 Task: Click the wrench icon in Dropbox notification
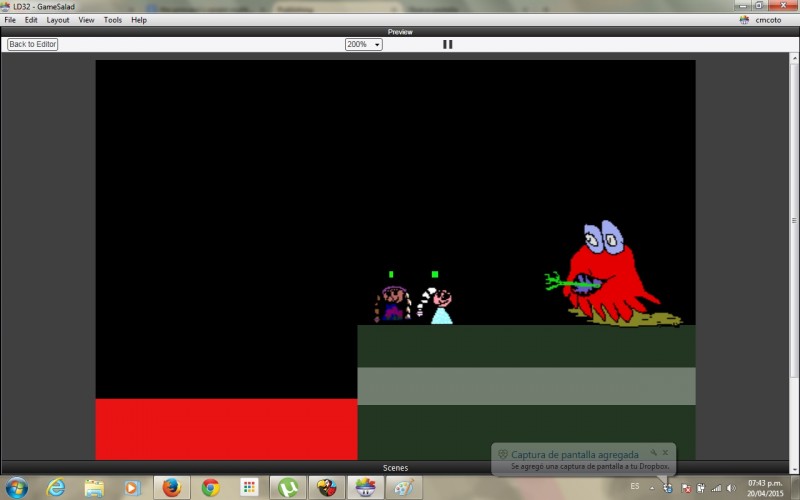coord(653,452)
